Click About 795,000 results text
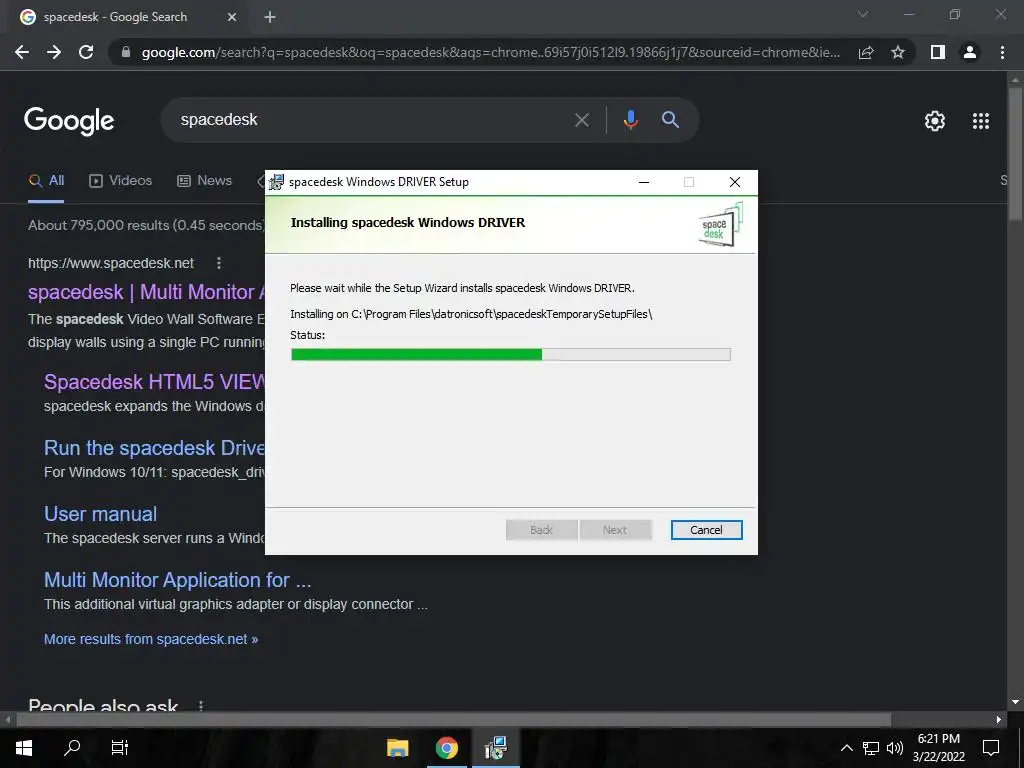 [146, 225]
